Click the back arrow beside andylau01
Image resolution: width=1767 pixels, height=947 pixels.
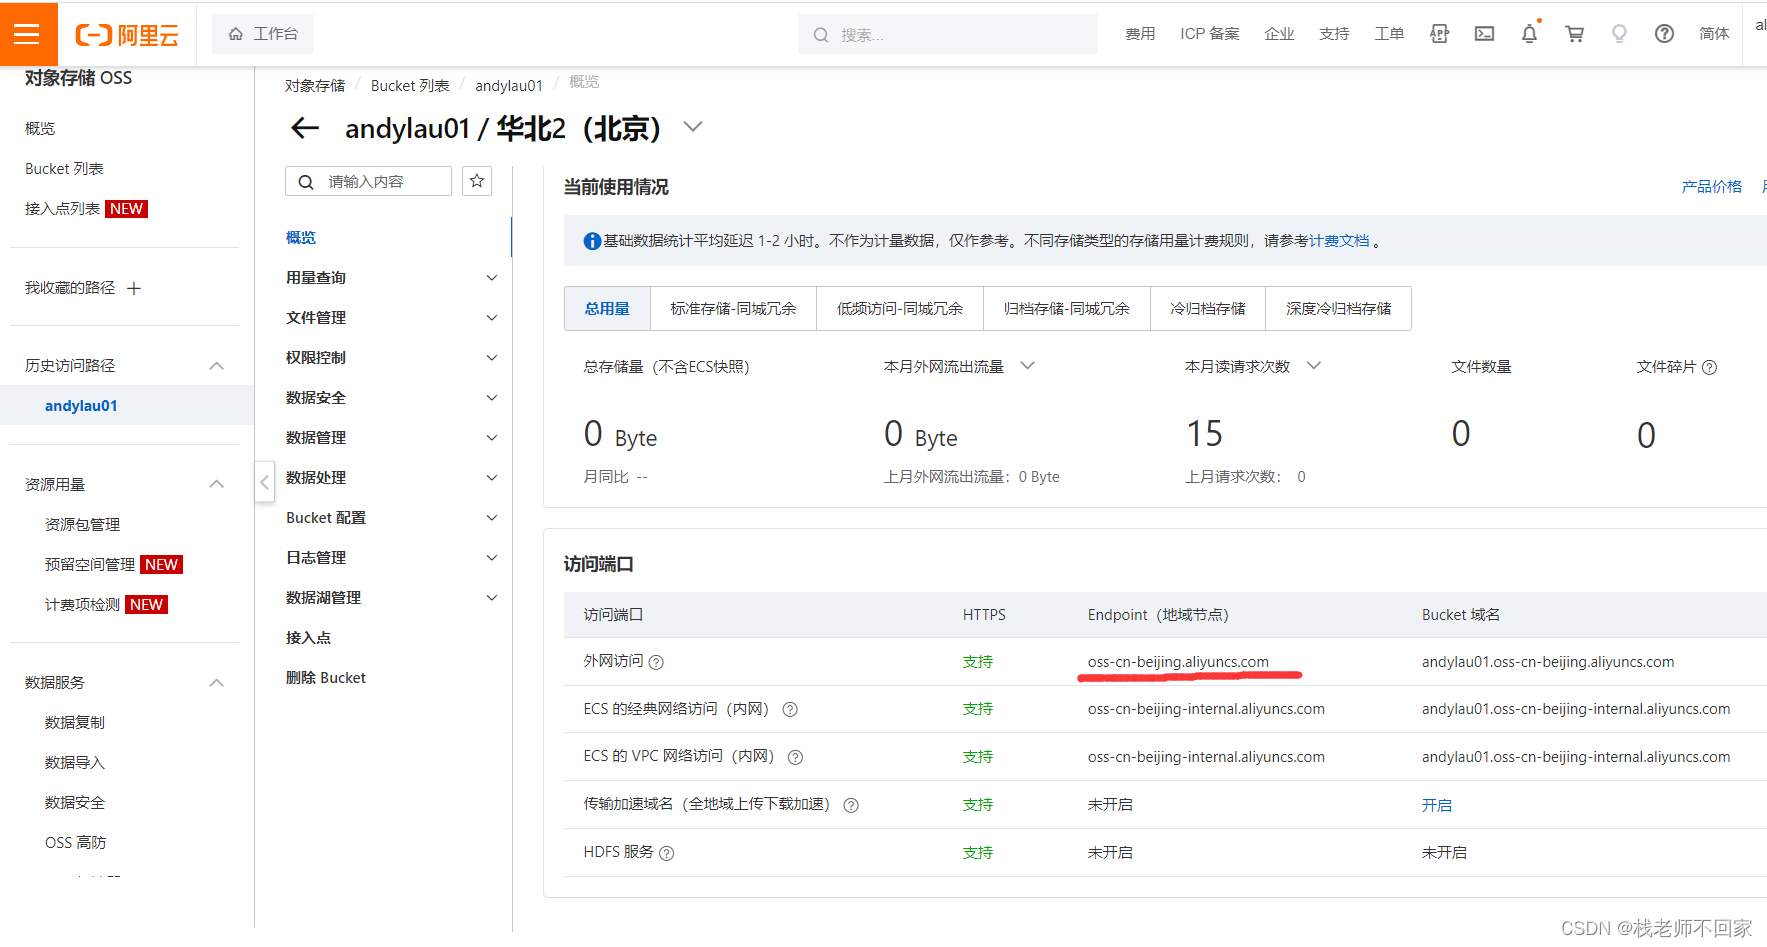304,128
